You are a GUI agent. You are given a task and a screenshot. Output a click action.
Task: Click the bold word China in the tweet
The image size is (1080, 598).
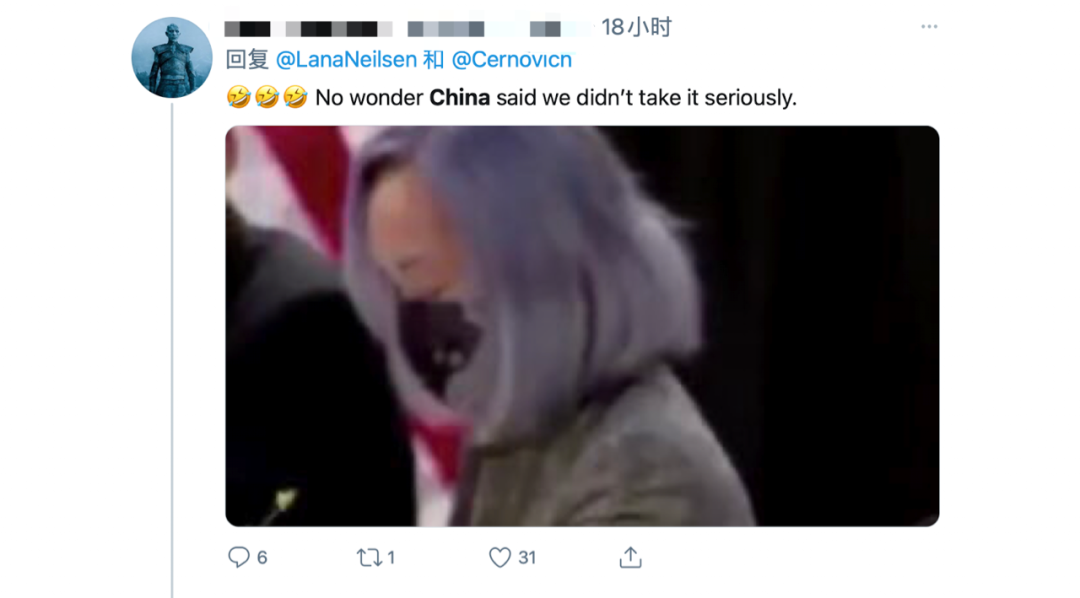[459, 98]
